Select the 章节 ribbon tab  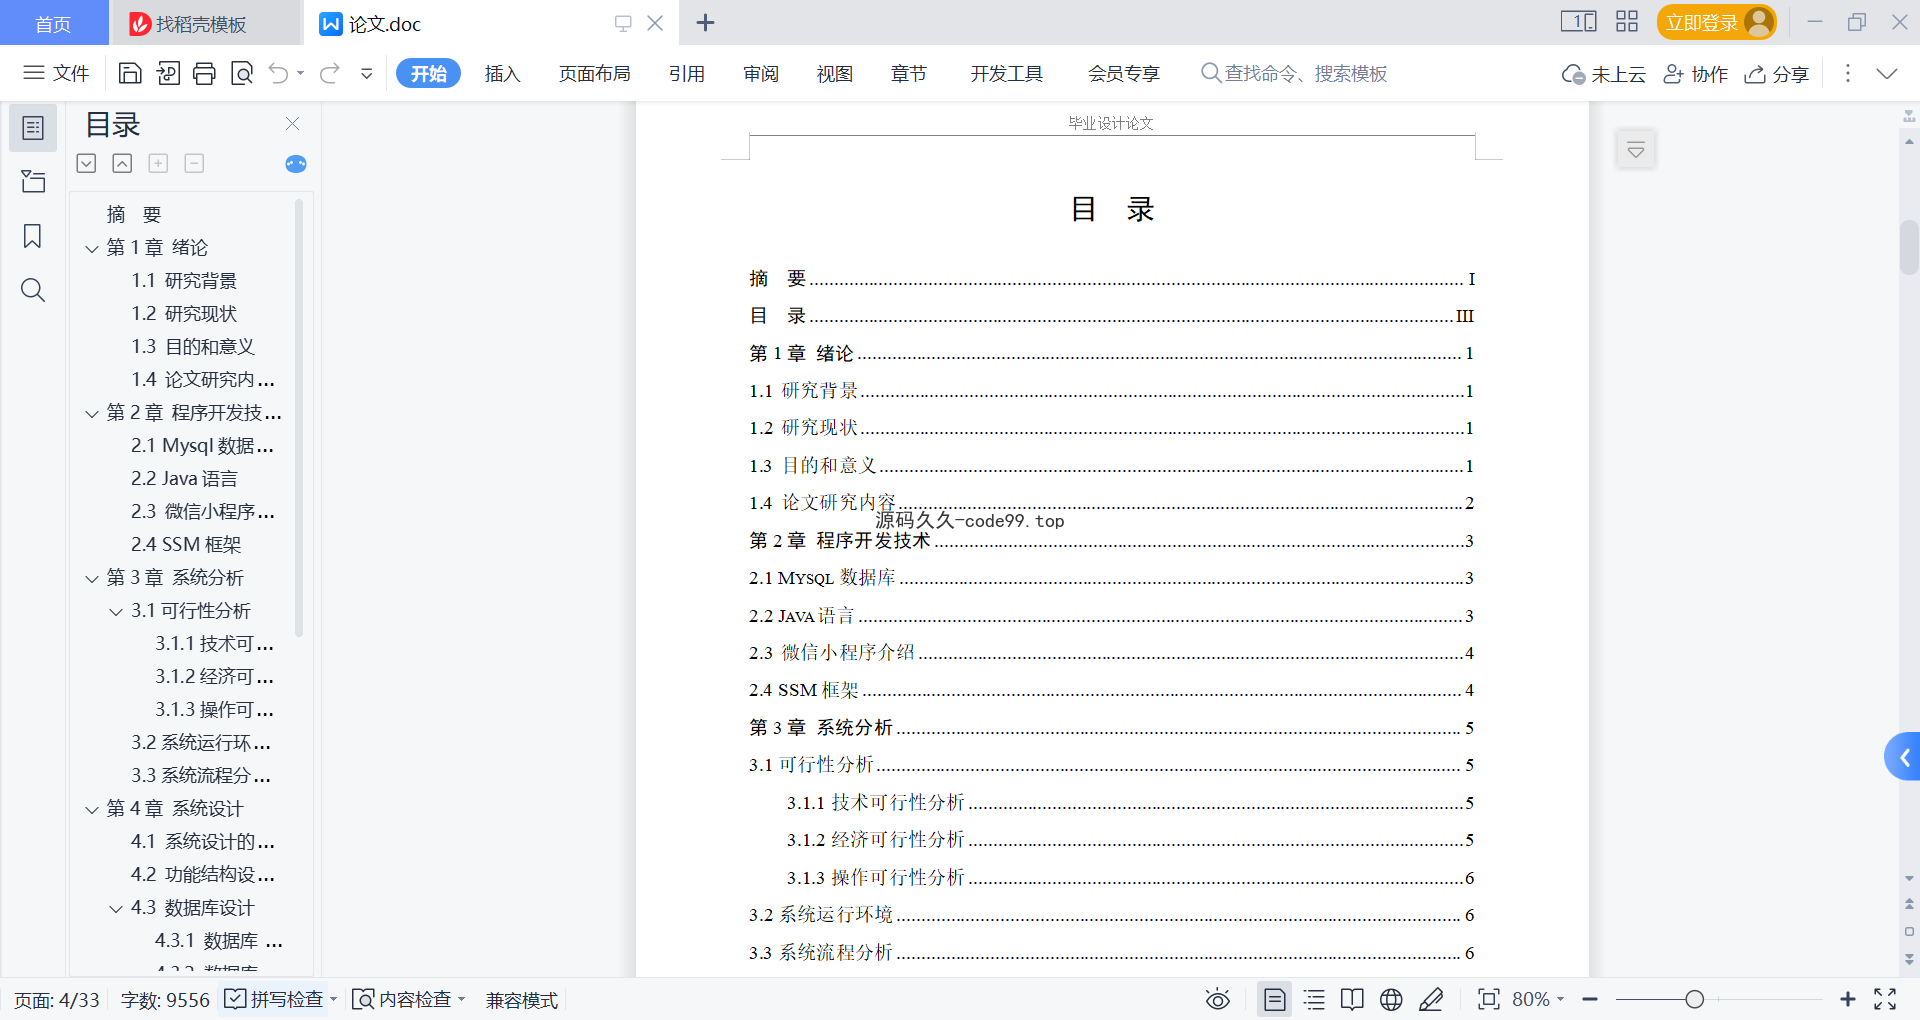click(x=909, y=73)
